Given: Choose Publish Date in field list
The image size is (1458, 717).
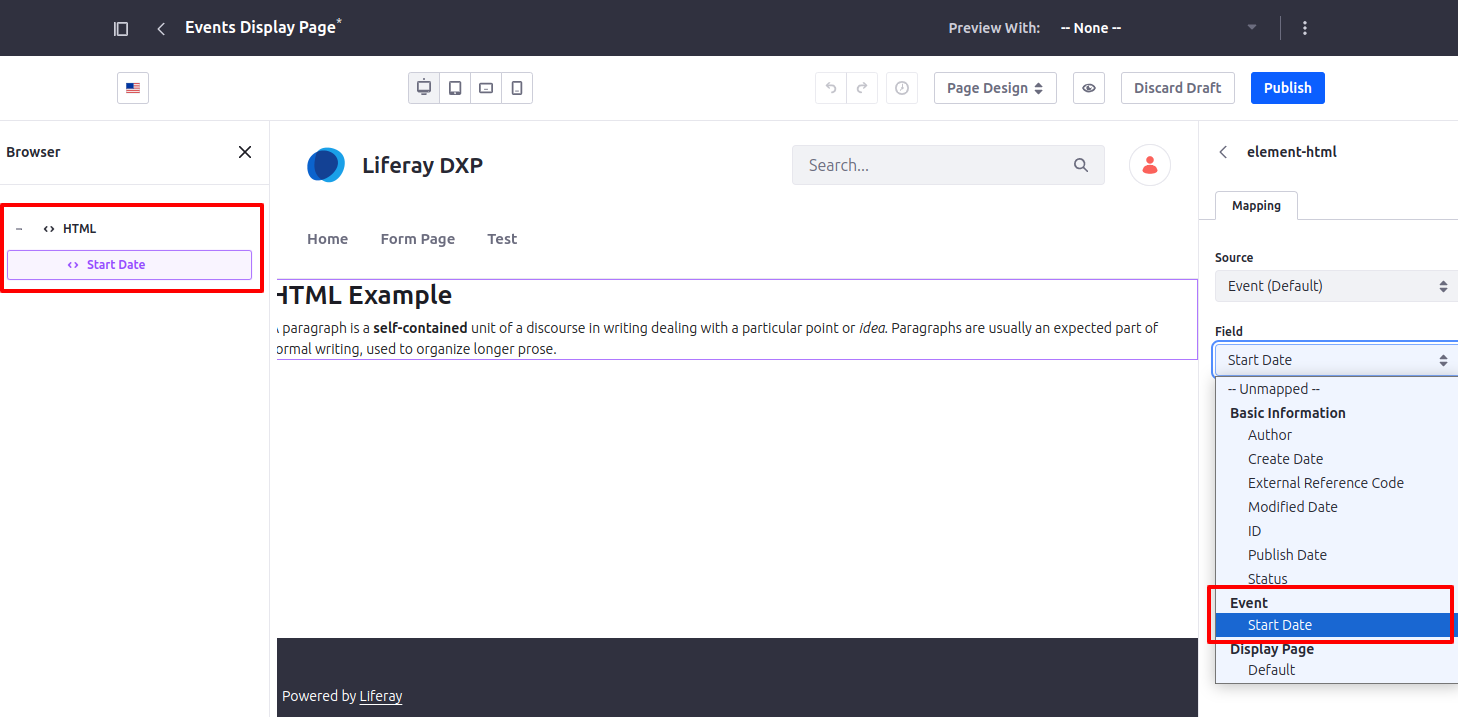Looking at the screenshot, I should [1287, 555].
